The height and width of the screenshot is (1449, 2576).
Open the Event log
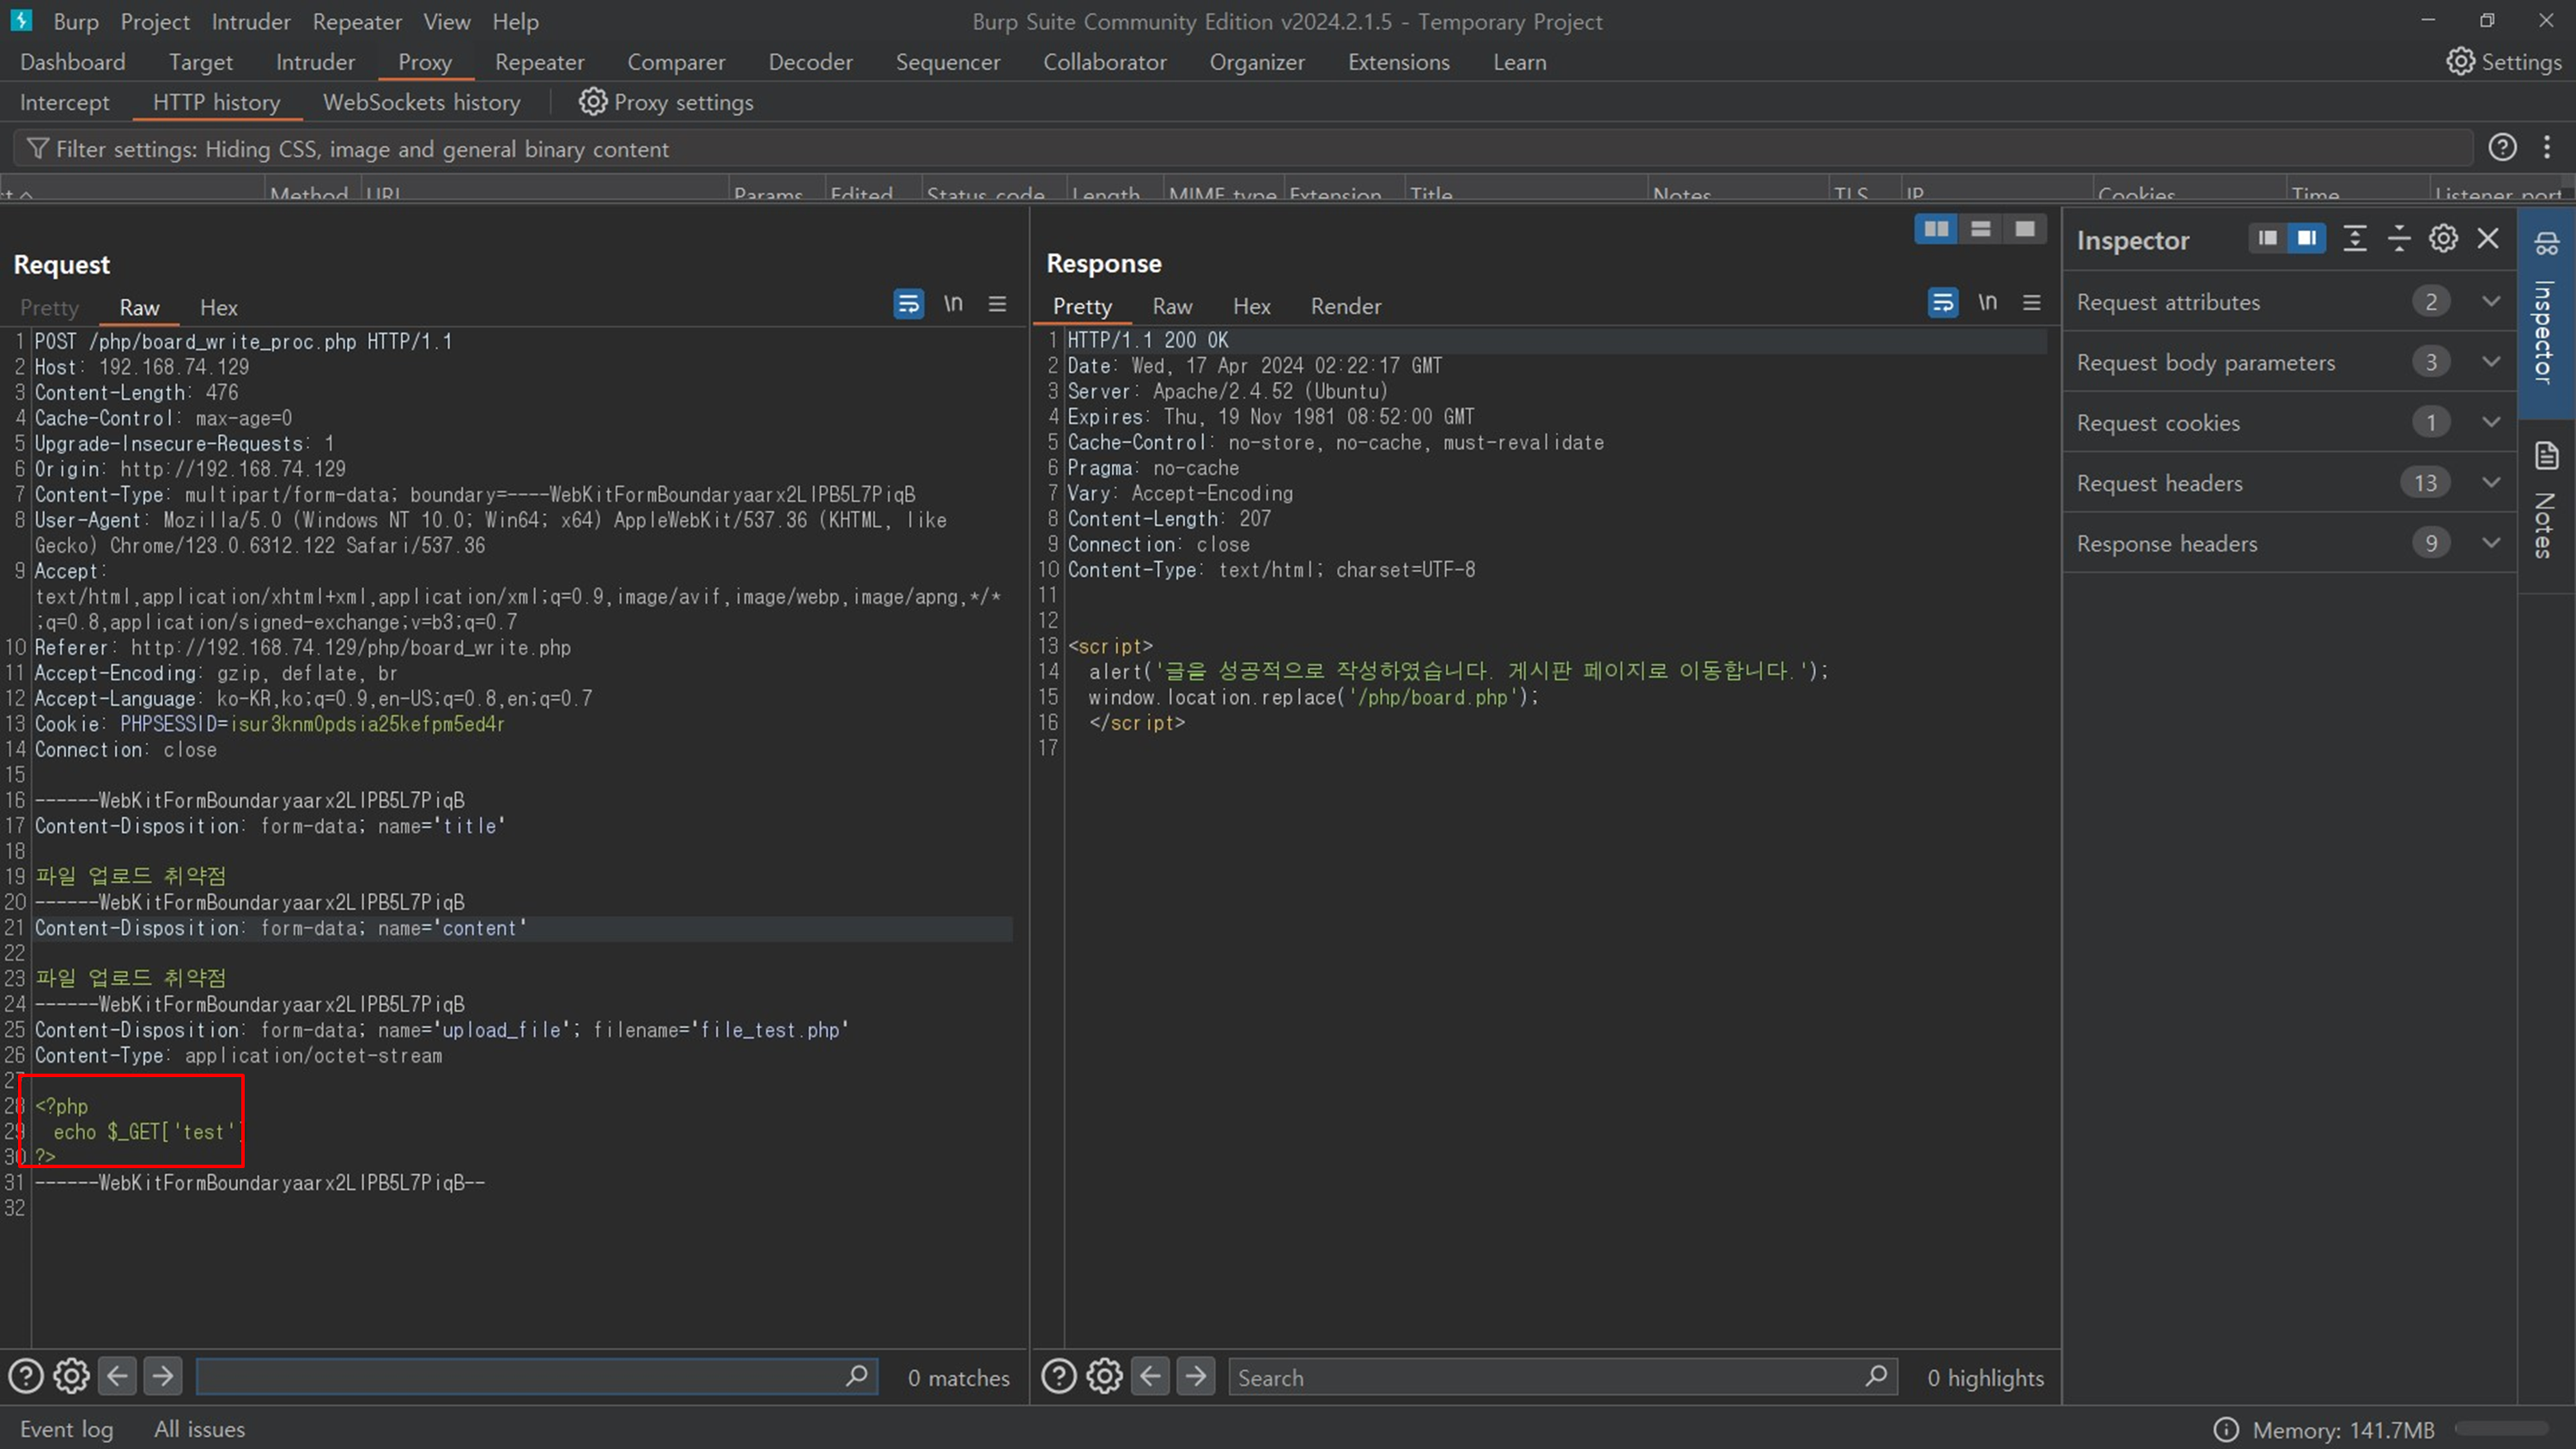(x=66, y=1429)
